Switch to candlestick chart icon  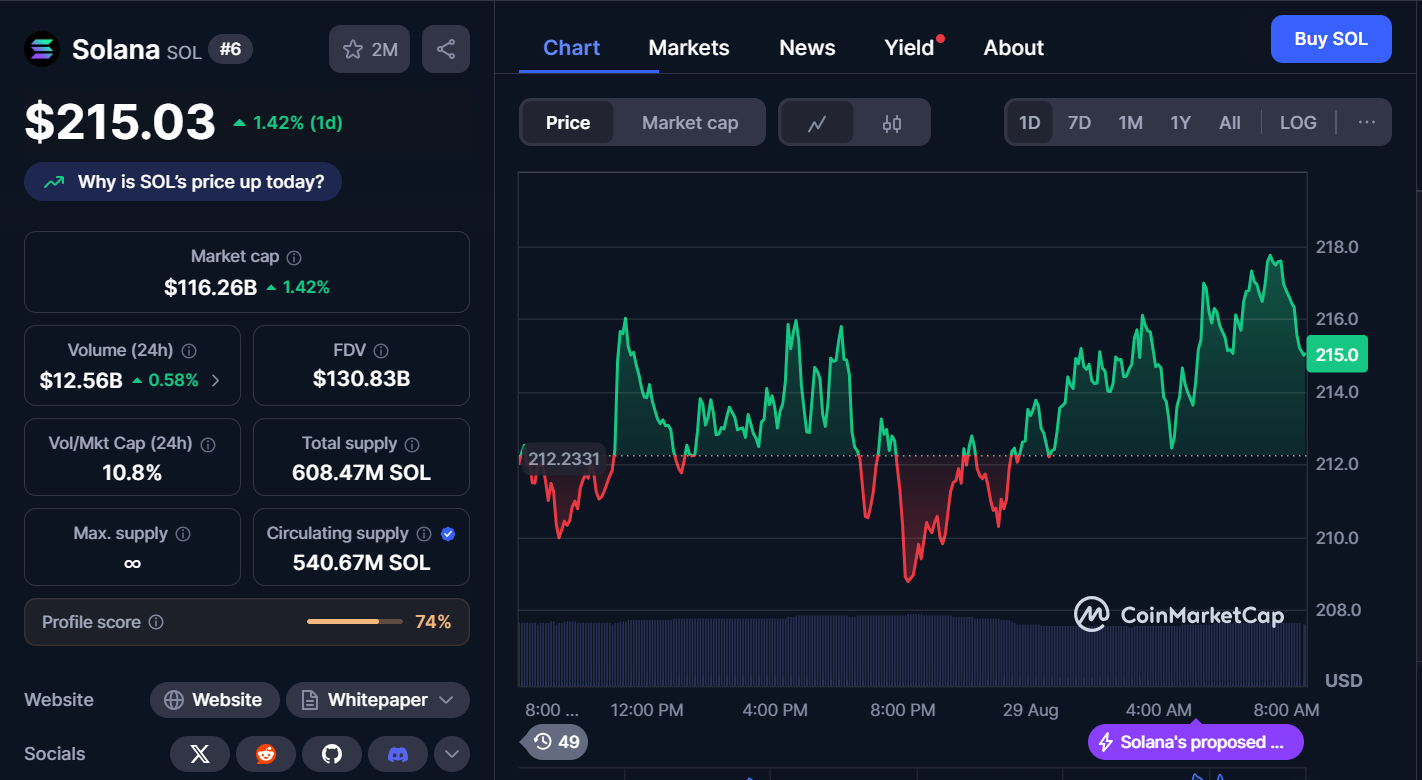892,123
